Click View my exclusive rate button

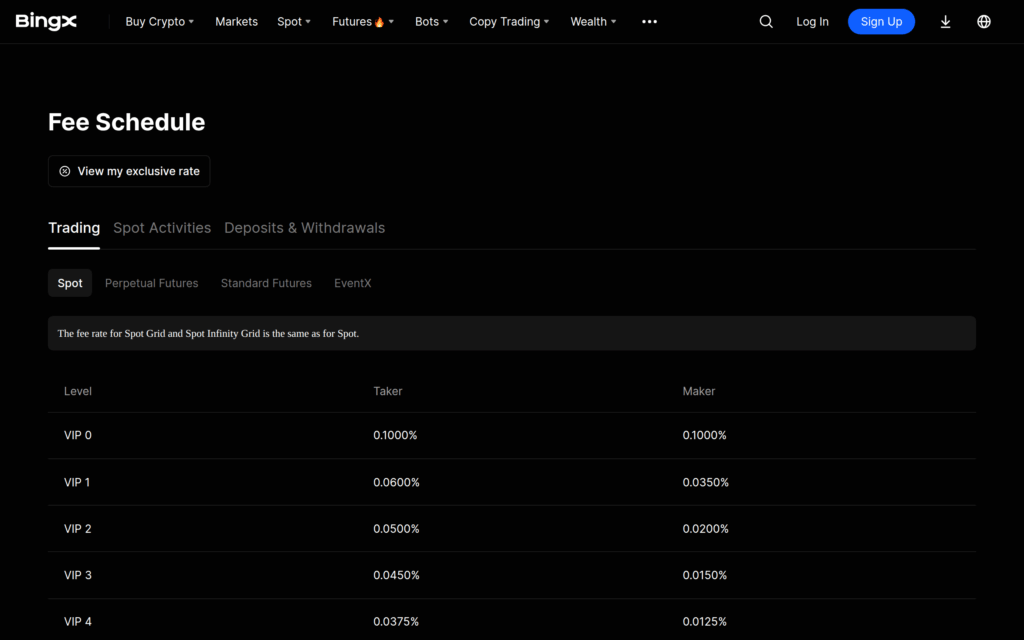(x=129, y=171)
